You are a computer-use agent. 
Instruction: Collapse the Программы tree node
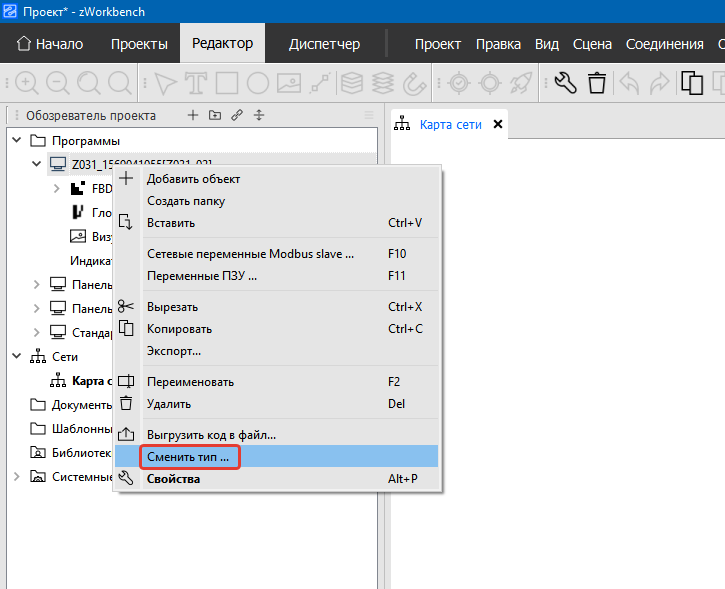pyautogui.click(x=17, y=141)
